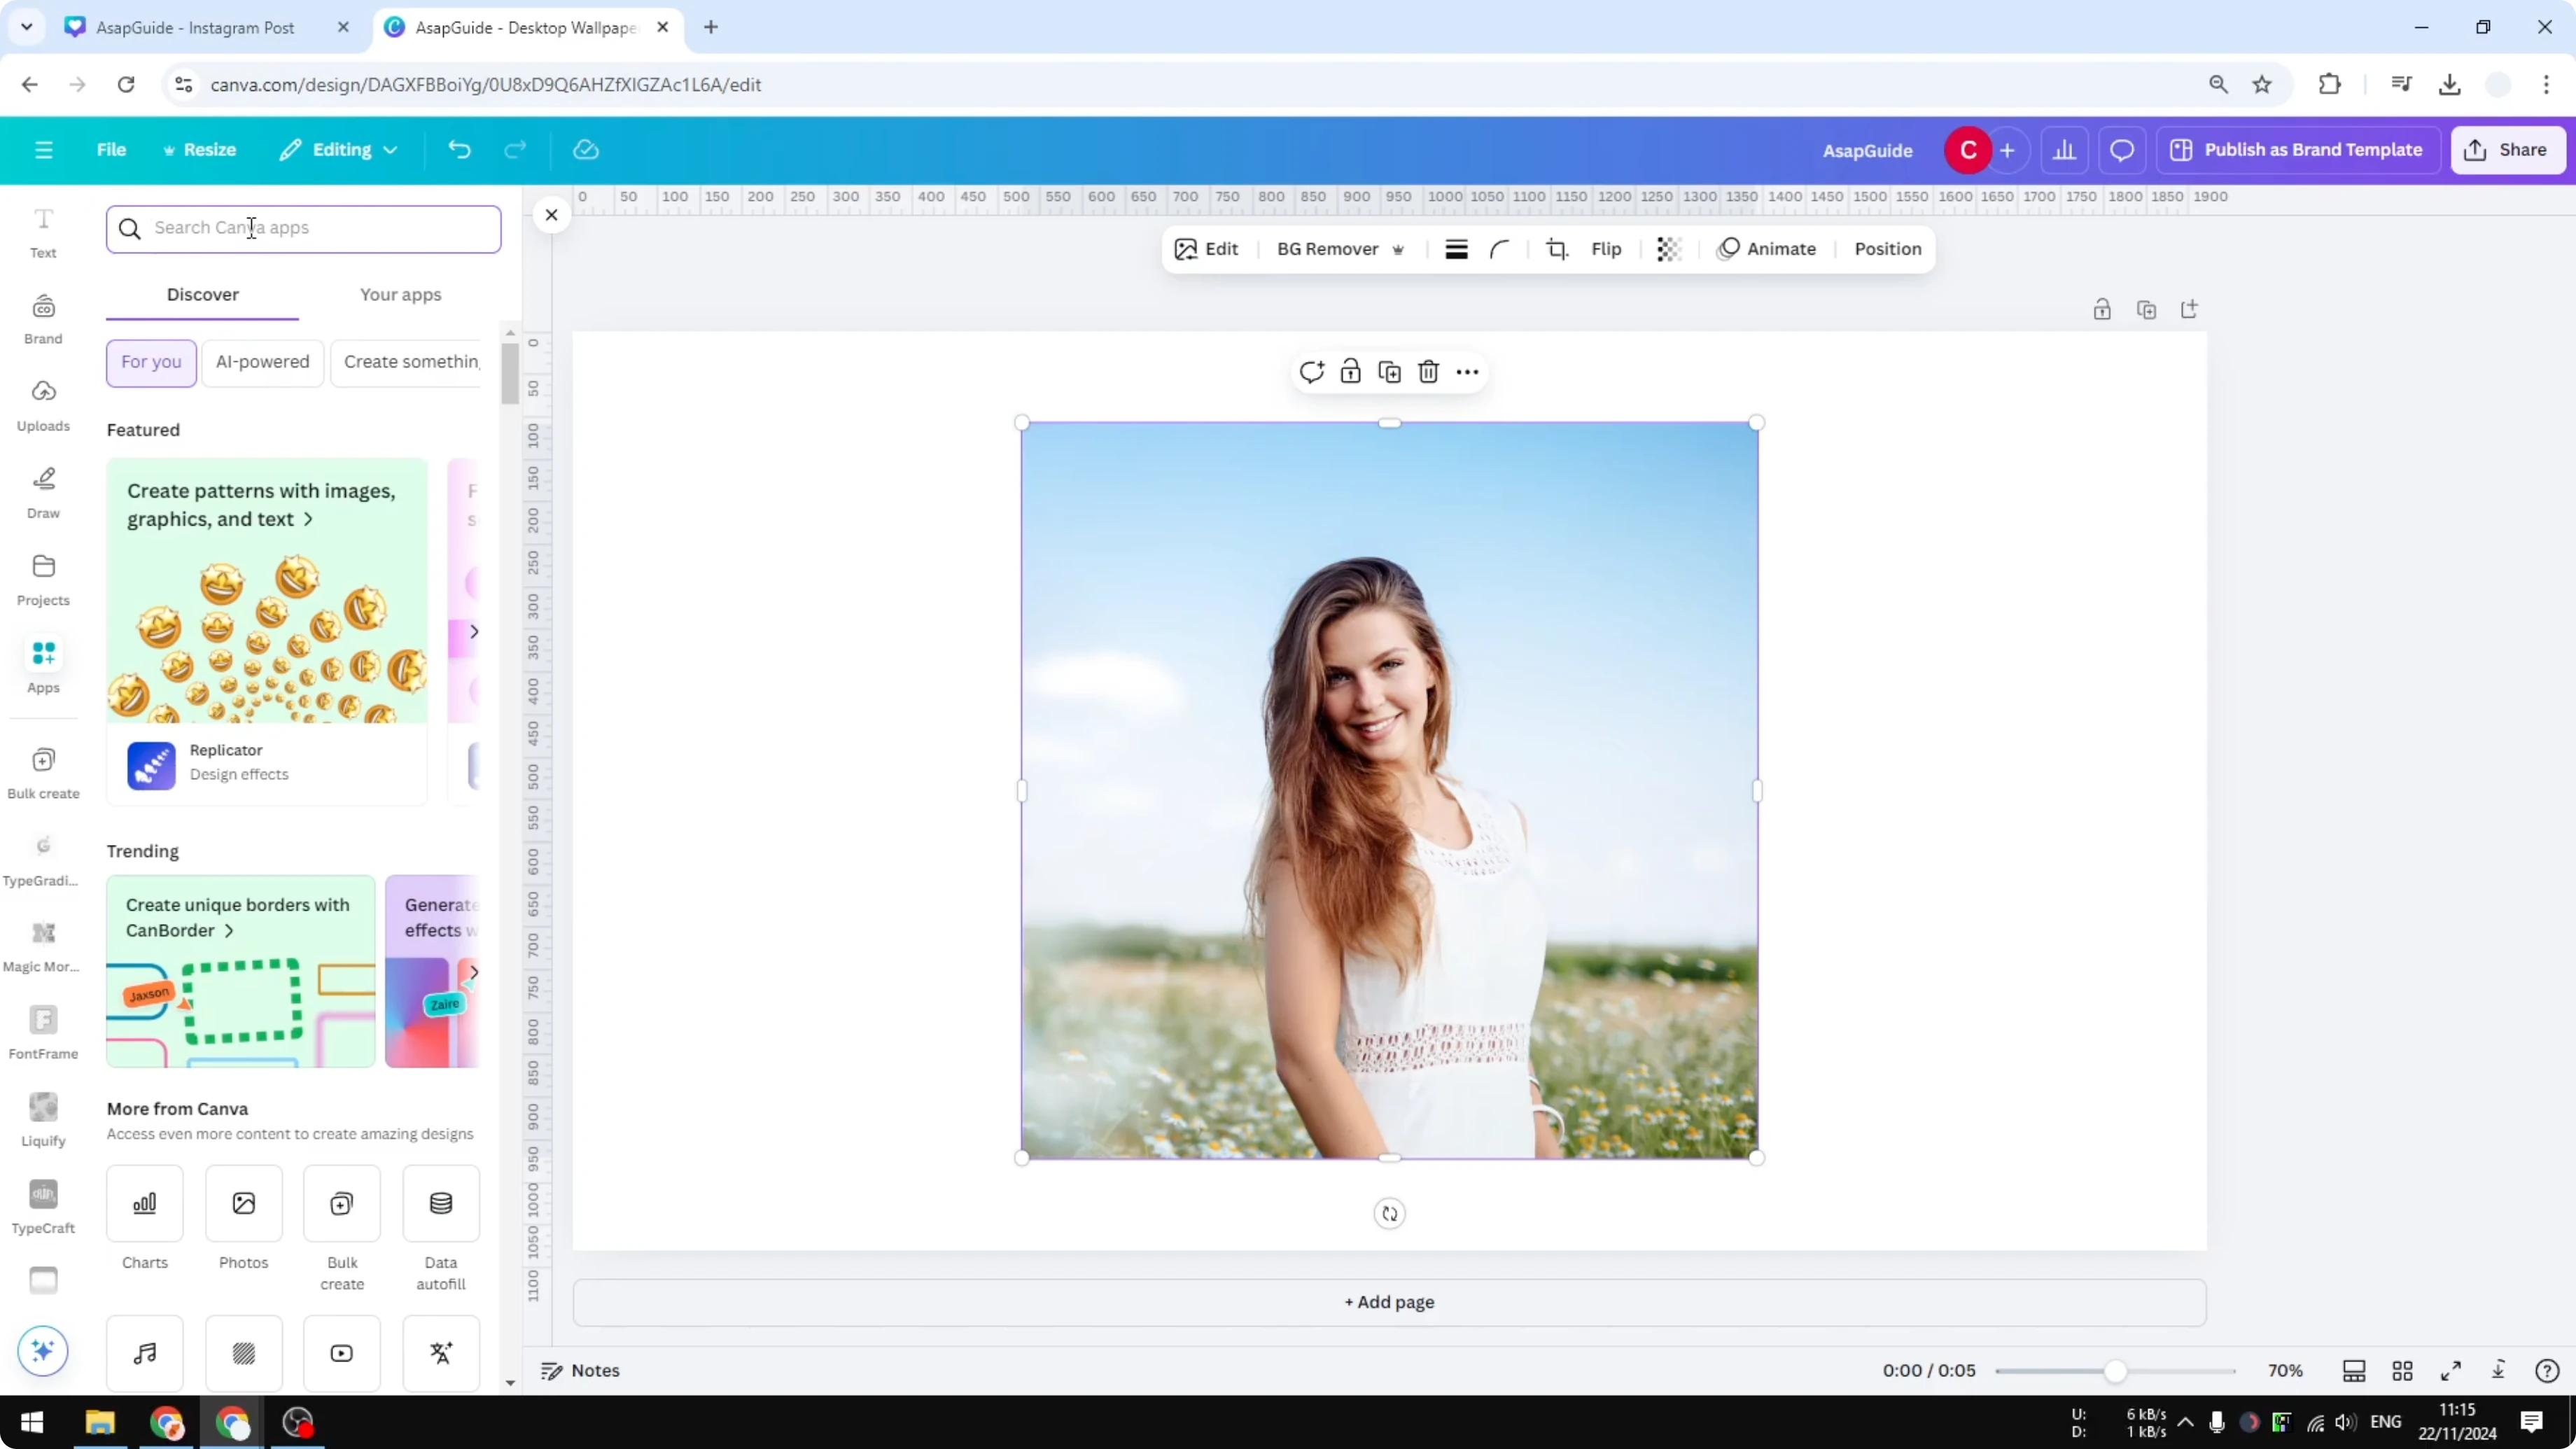This screenshot has height=1449, width=2576.
Task: Lock the selected image
Action: coord(1350,371)
